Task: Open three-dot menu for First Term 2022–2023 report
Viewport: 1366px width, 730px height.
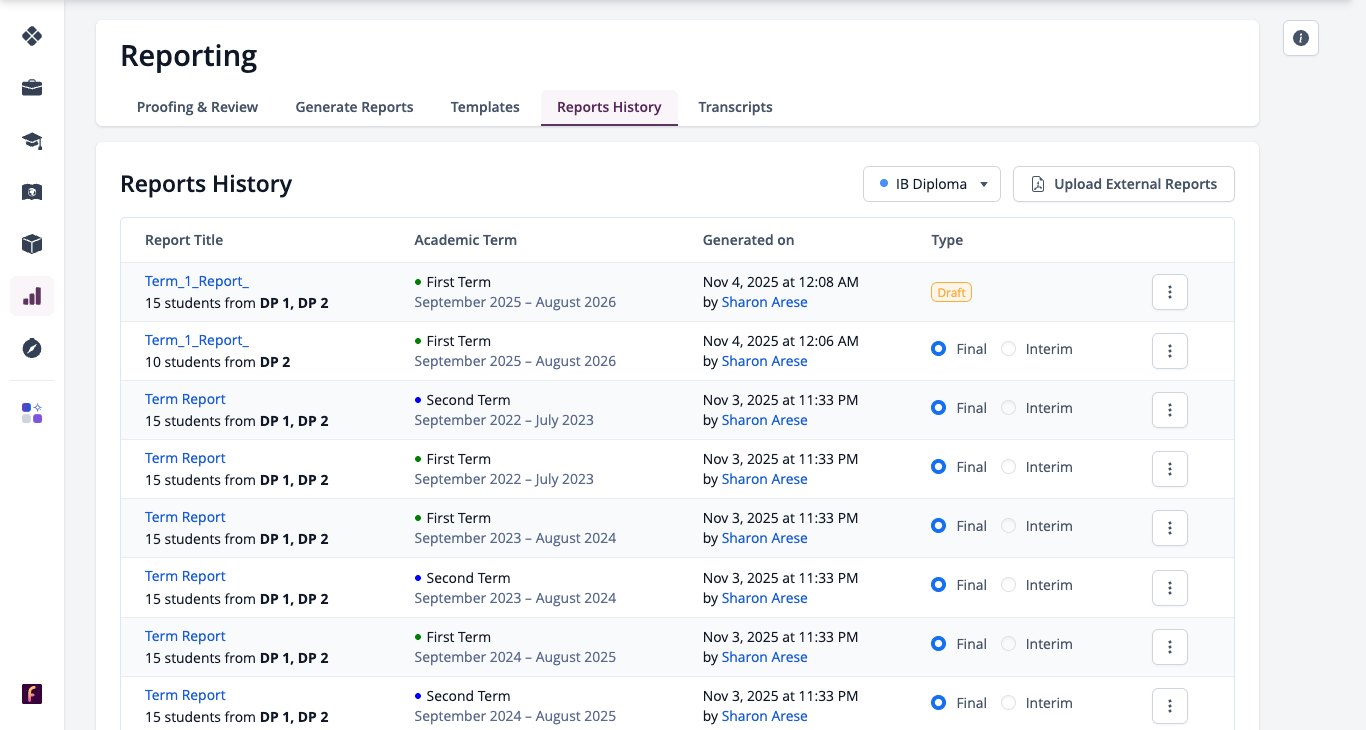Action: click(x=1170, y=469)
